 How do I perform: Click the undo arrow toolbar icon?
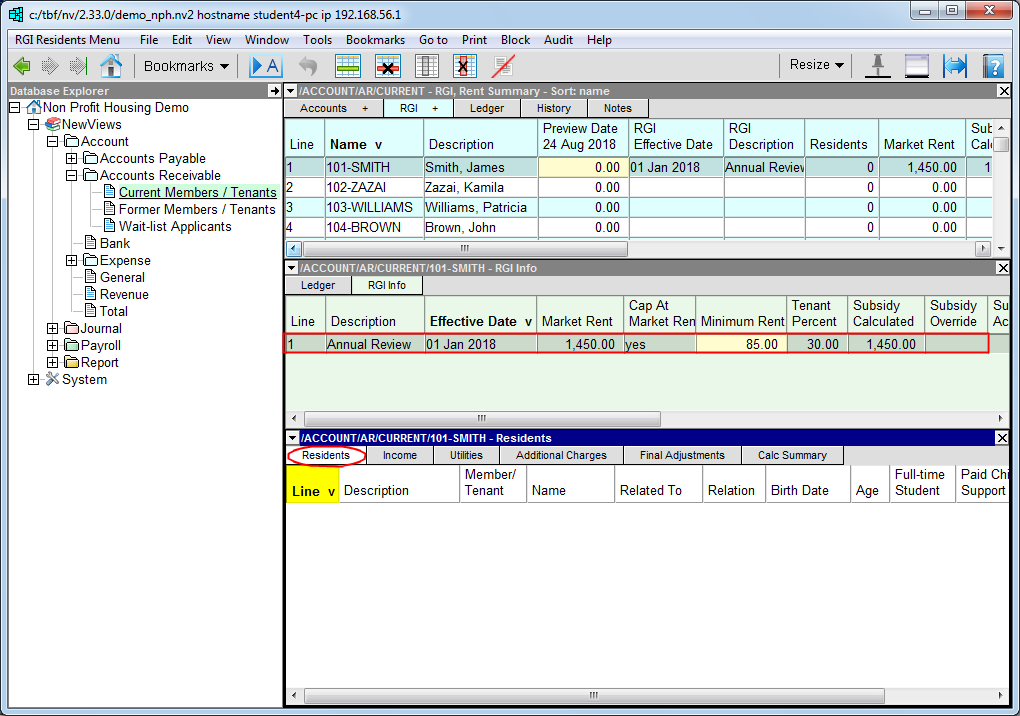(308, 66)
